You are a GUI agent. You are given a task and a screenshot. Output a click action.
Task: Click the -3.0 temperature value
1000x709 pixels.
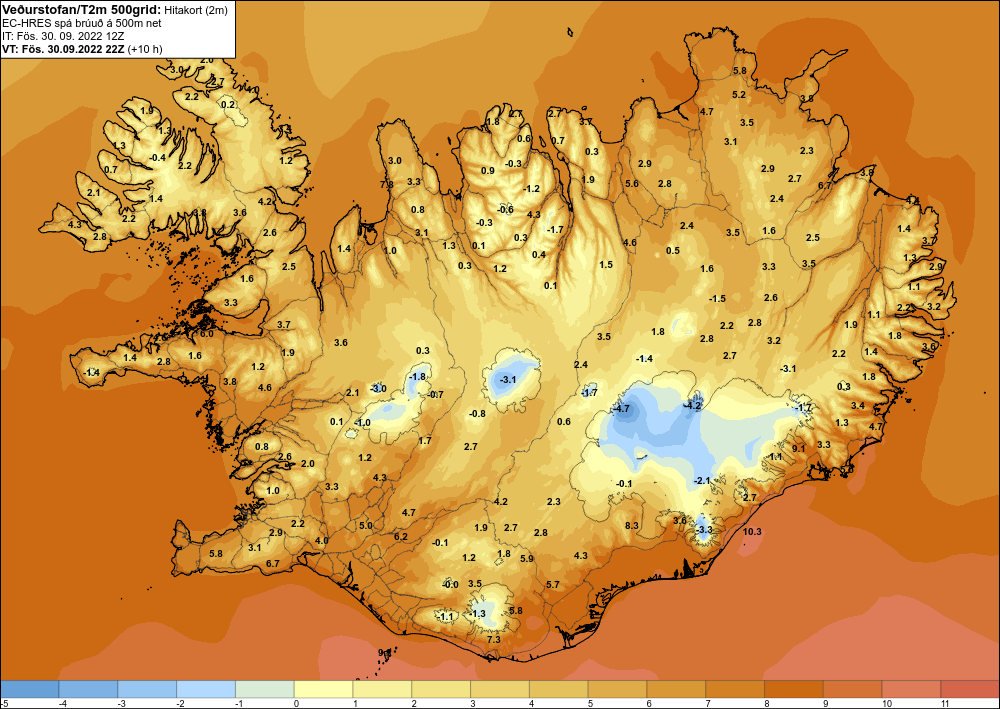coord(378,388)
